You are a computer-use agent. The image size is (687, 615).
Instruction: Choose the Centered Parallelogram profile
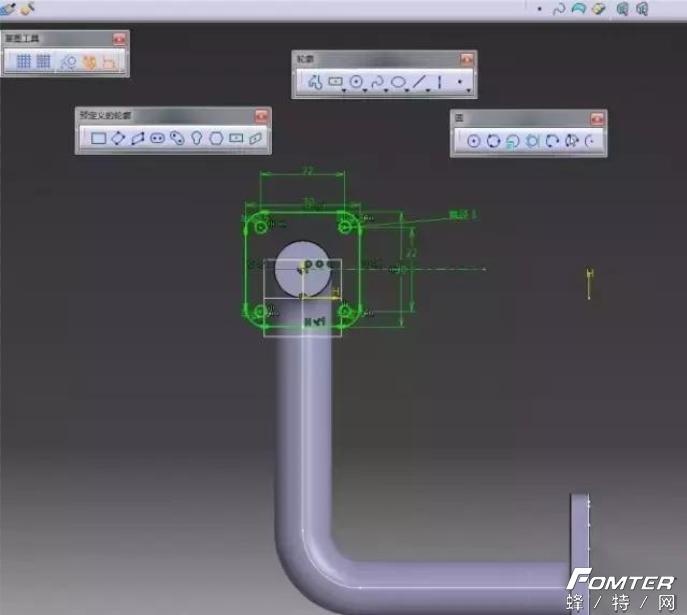(255, 139)
